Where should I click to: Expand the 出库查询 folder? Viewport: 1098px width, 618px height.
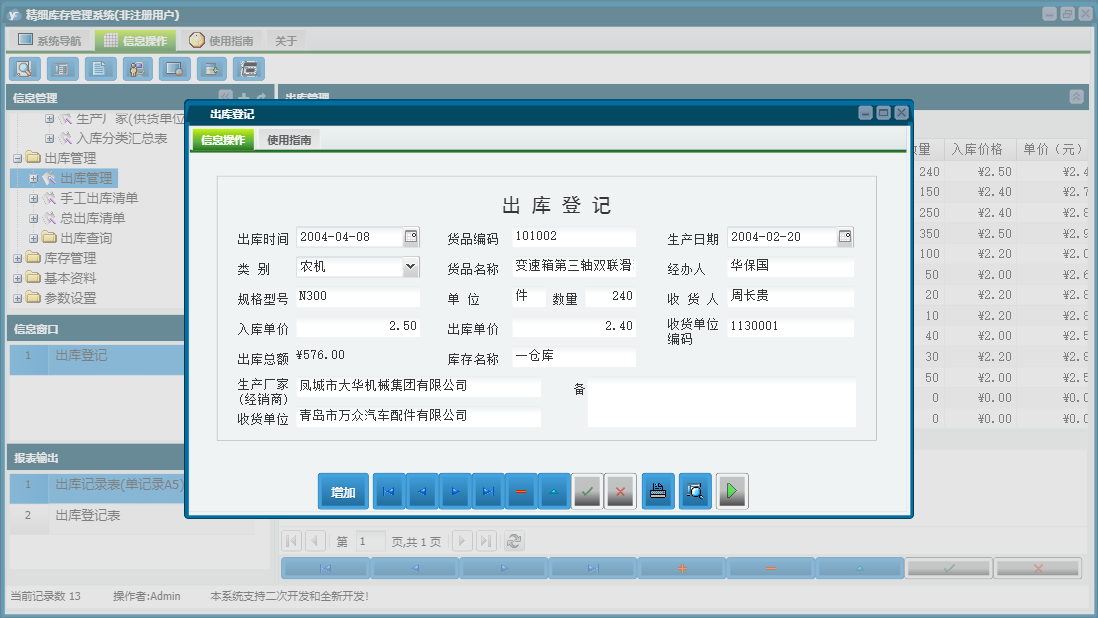(33, 238)
